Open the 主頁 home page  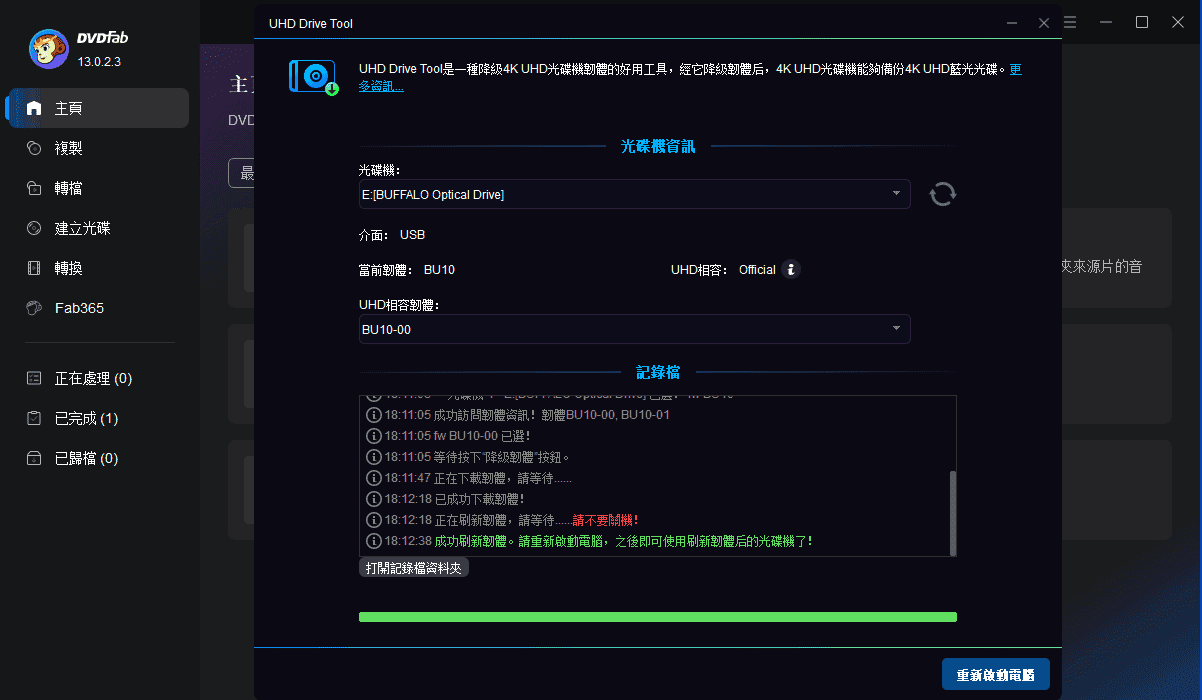point(97,108)
